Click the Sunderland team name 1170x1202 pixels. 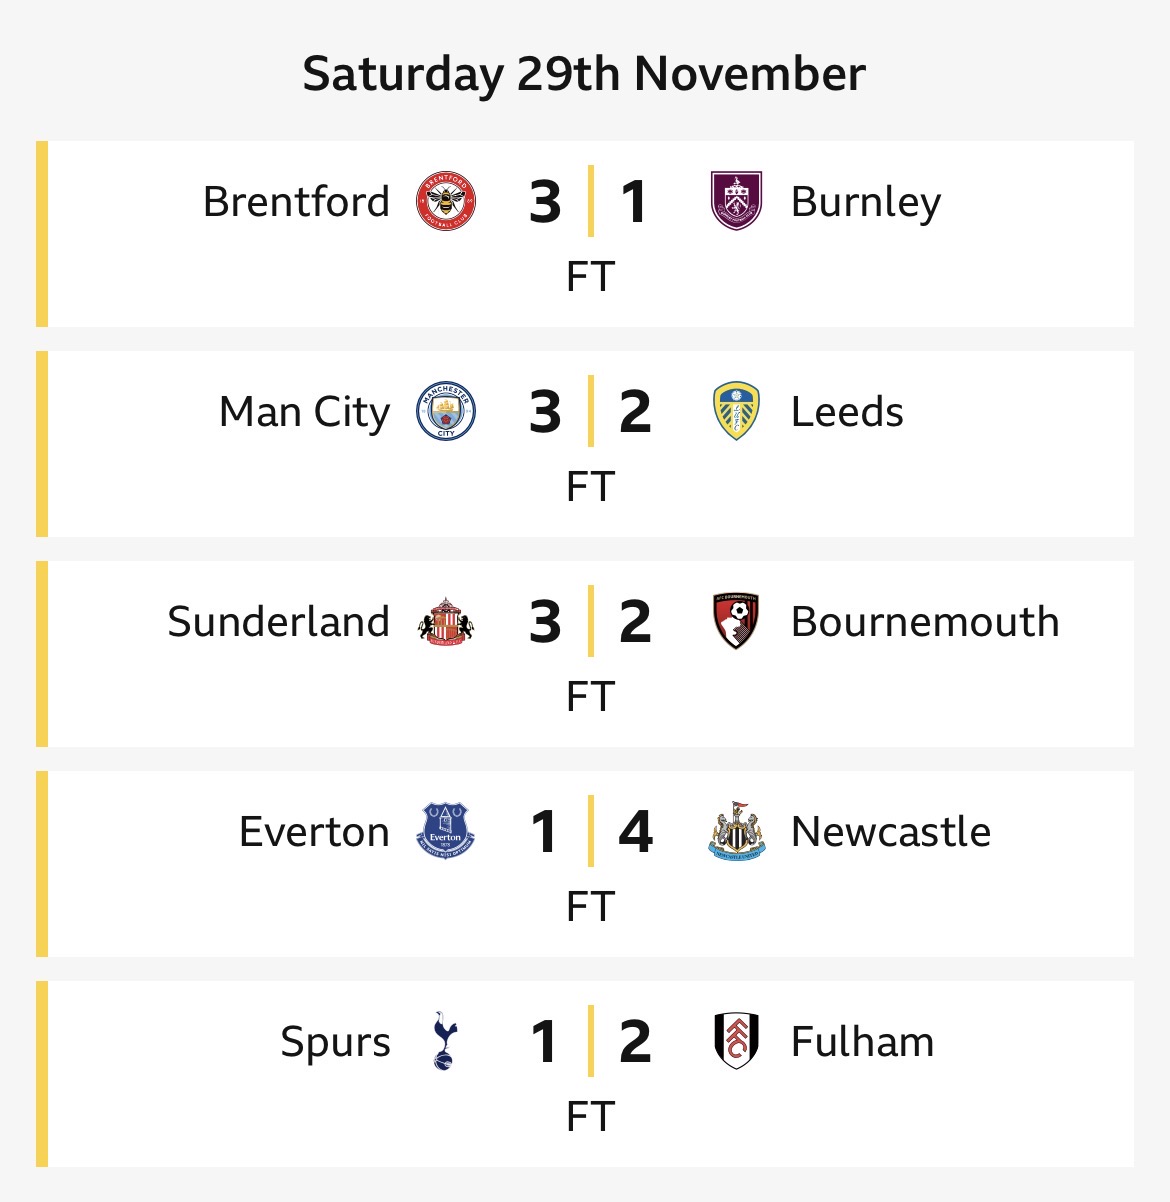pos(278,622)
